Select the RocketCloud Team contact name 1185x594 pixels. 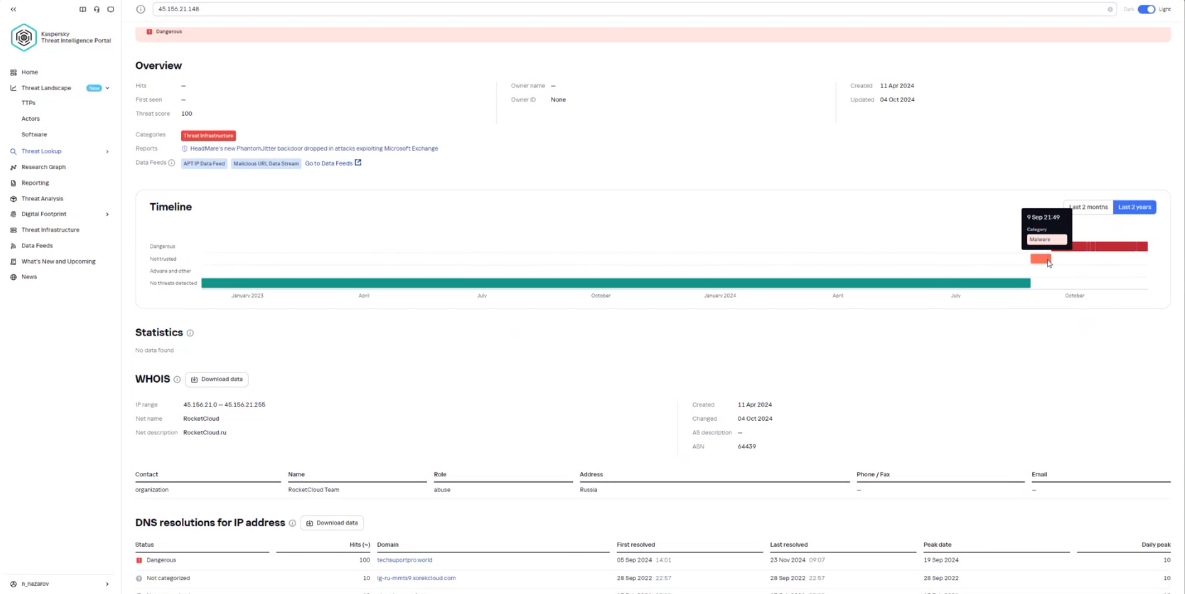click(x=314, y=490)
